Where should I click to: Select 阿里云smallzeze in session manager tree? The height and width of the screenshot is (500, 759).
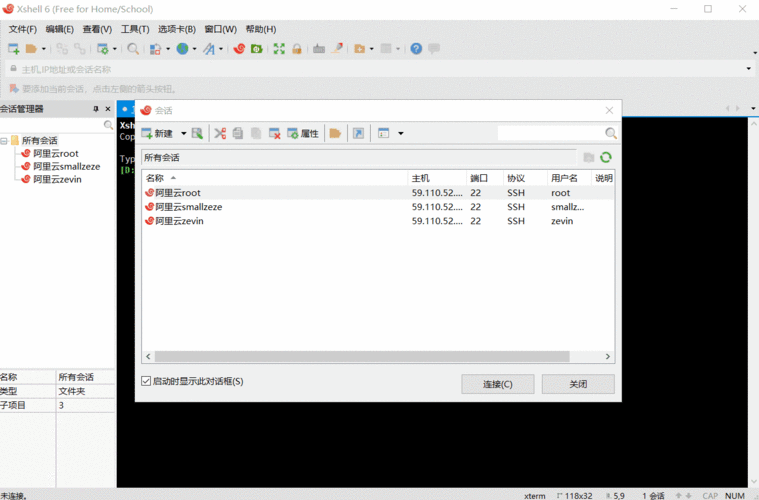coord(66,167)
